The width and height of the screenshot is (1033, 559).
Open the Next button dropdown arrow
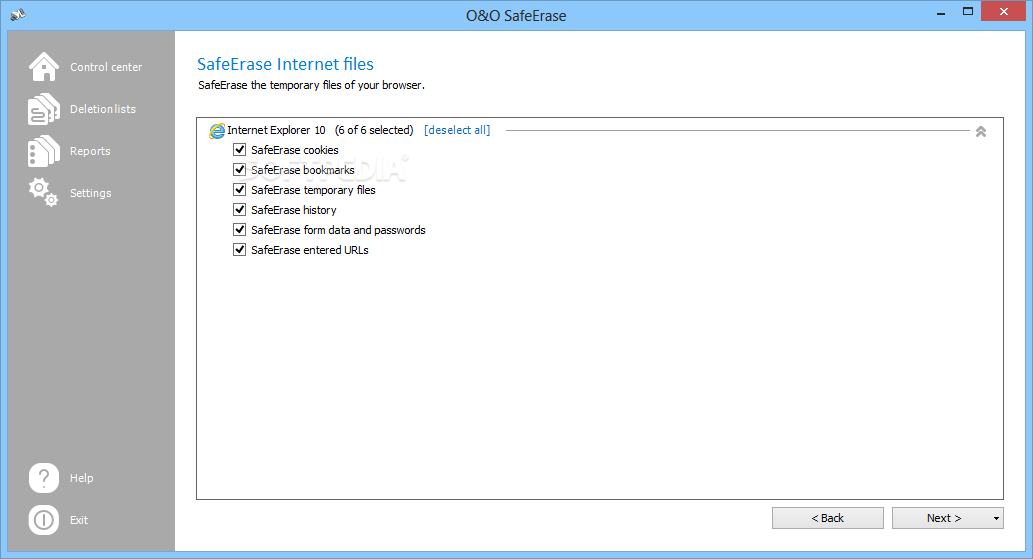coord(996,518)
